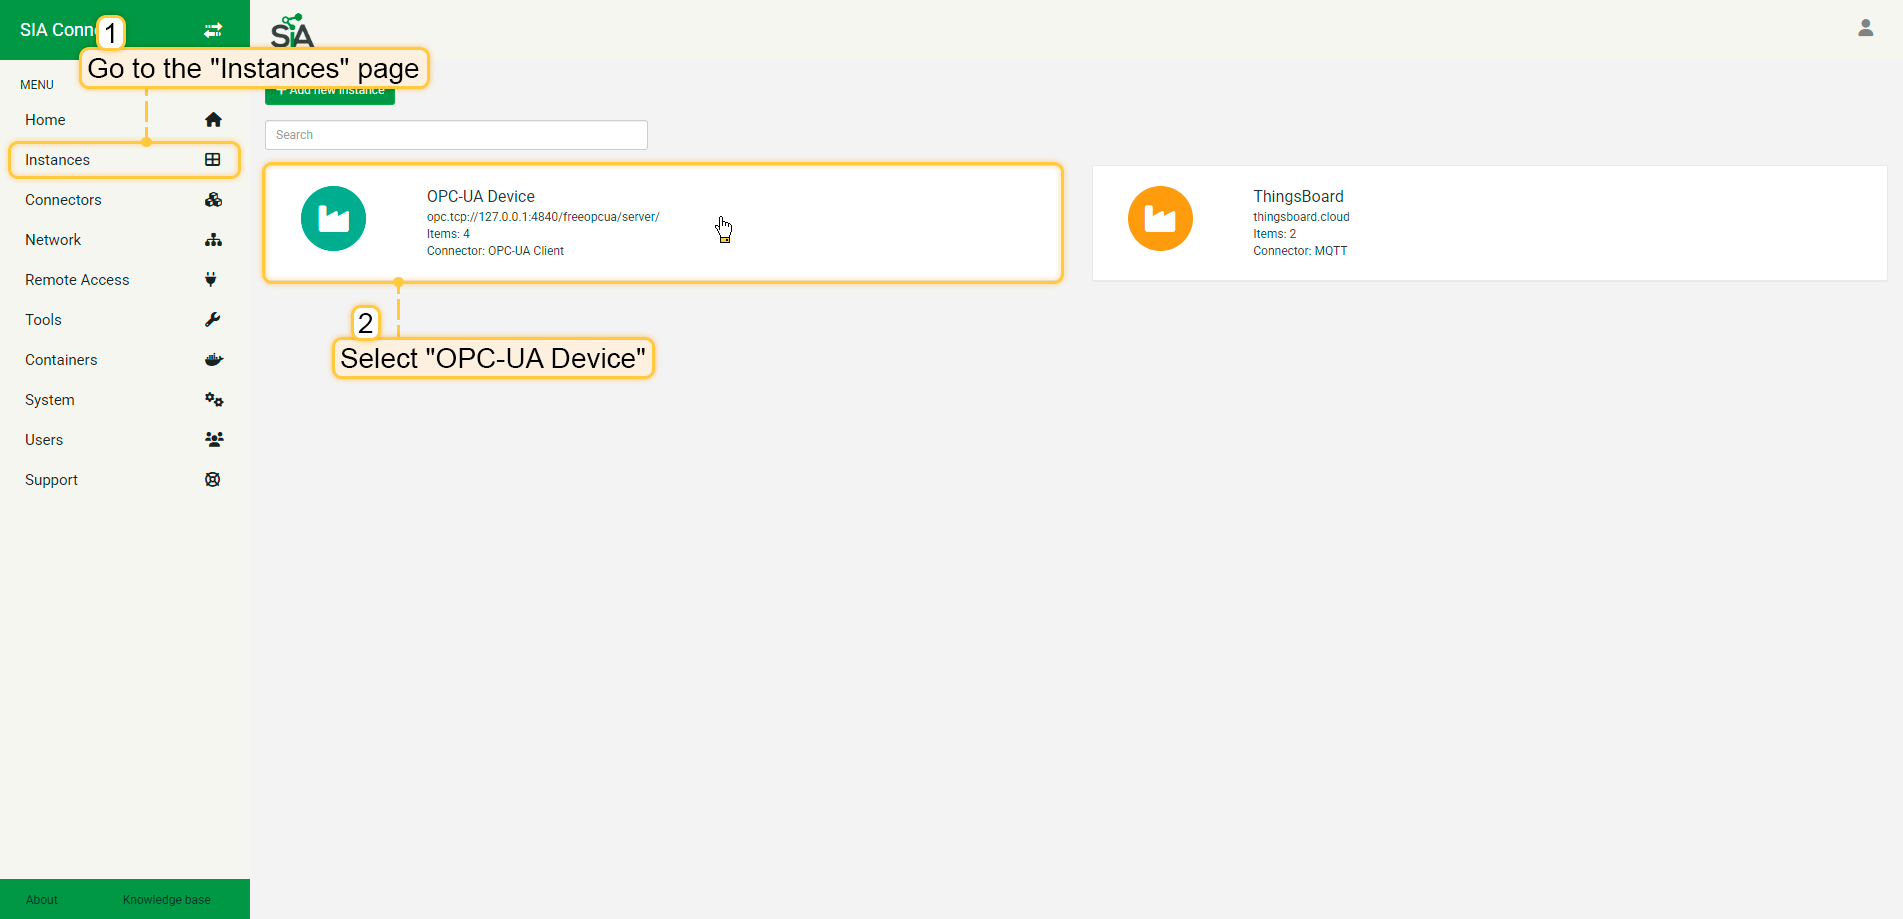Click the About link in footer
The width and height of the screenshot is (1903, 919).
pos(42,900)
